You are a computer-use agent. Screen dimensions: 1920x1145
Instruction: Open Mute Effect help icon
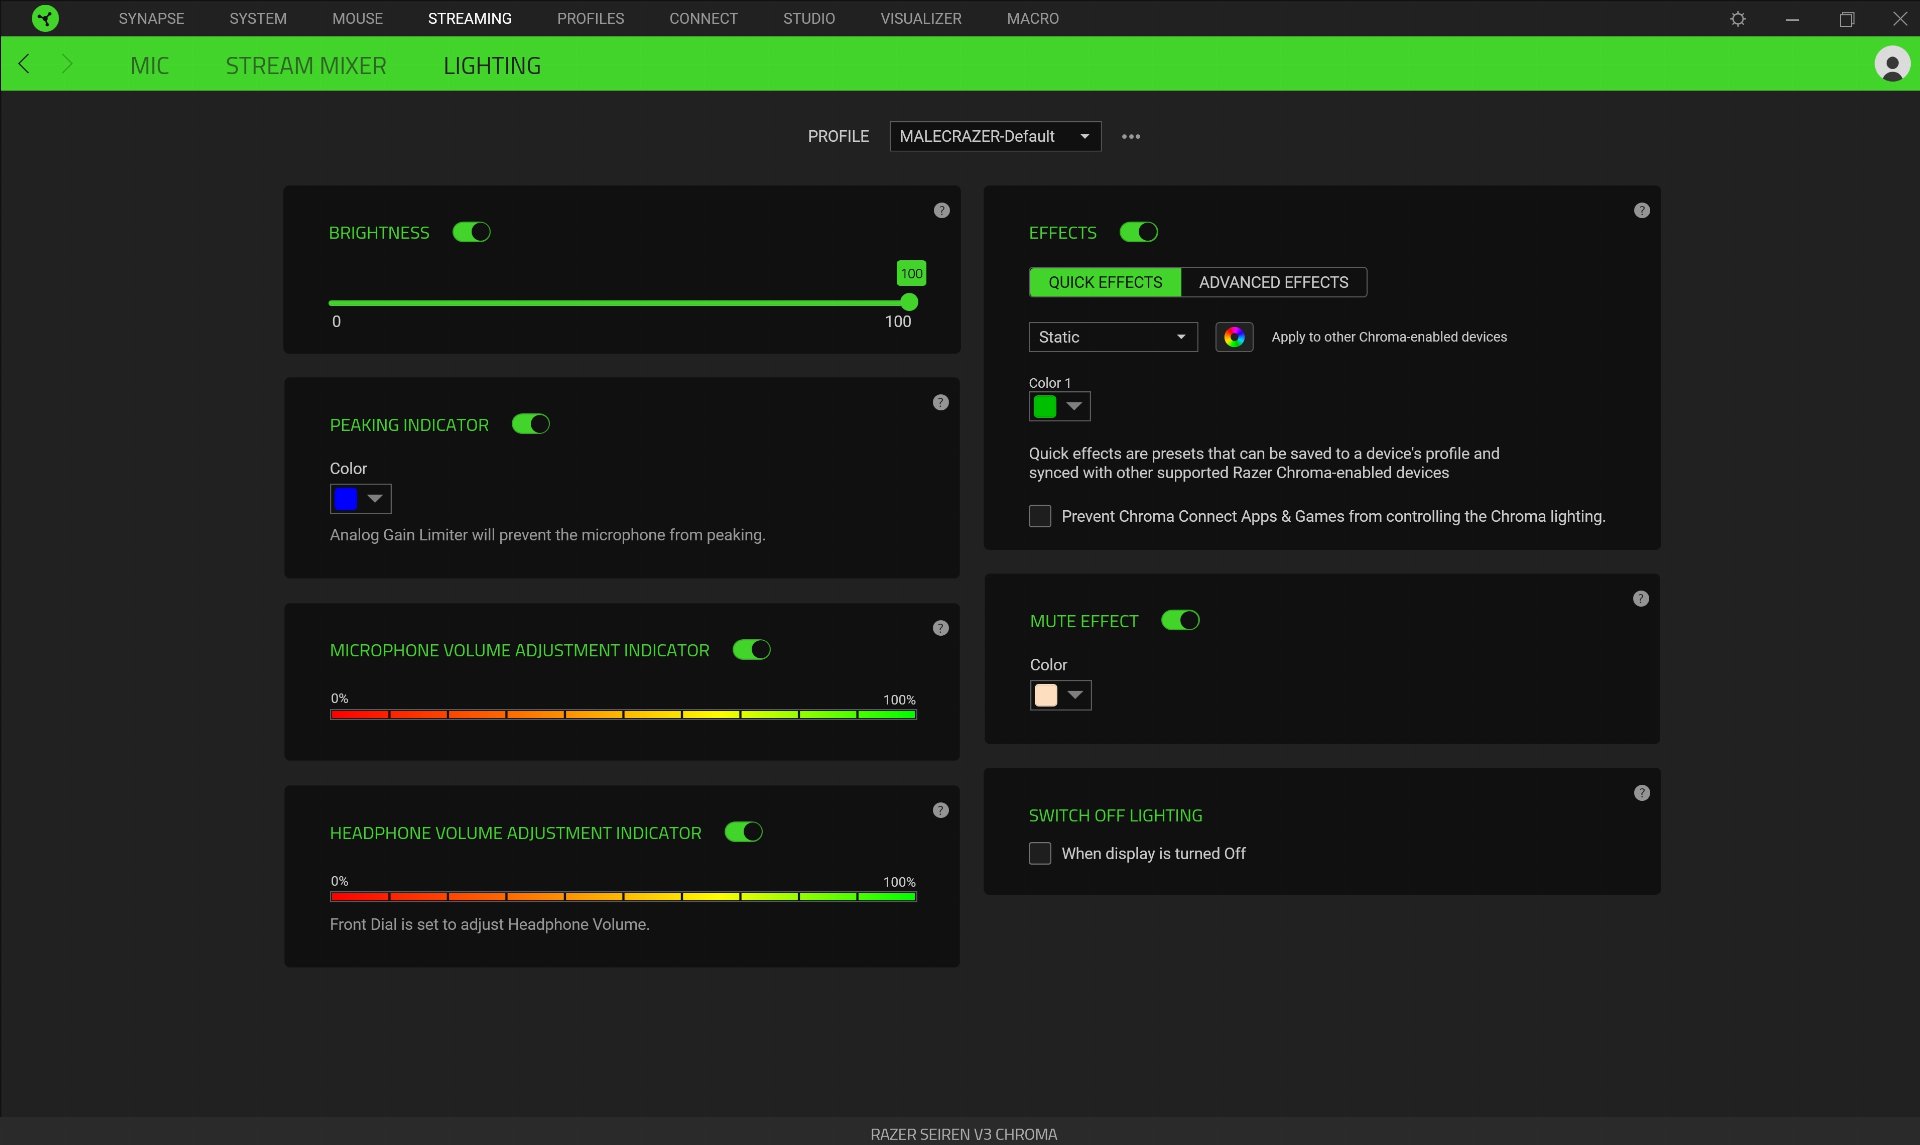click(x=1641, y=598)
